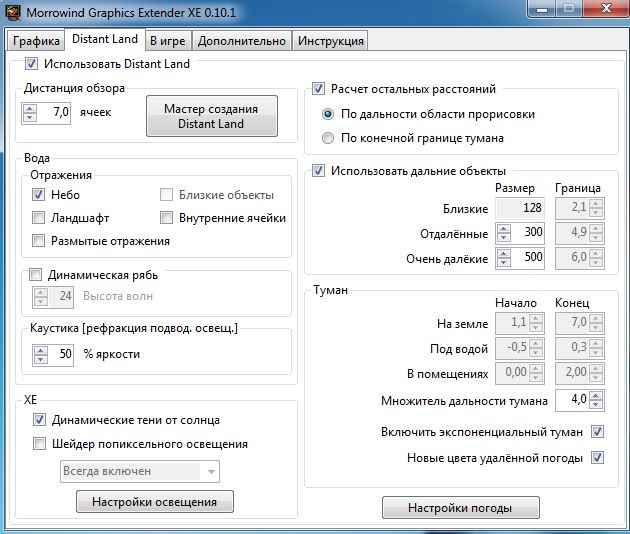
Task: Click the Отдалённые Граница 4,9 spinner
Action: 580,233
